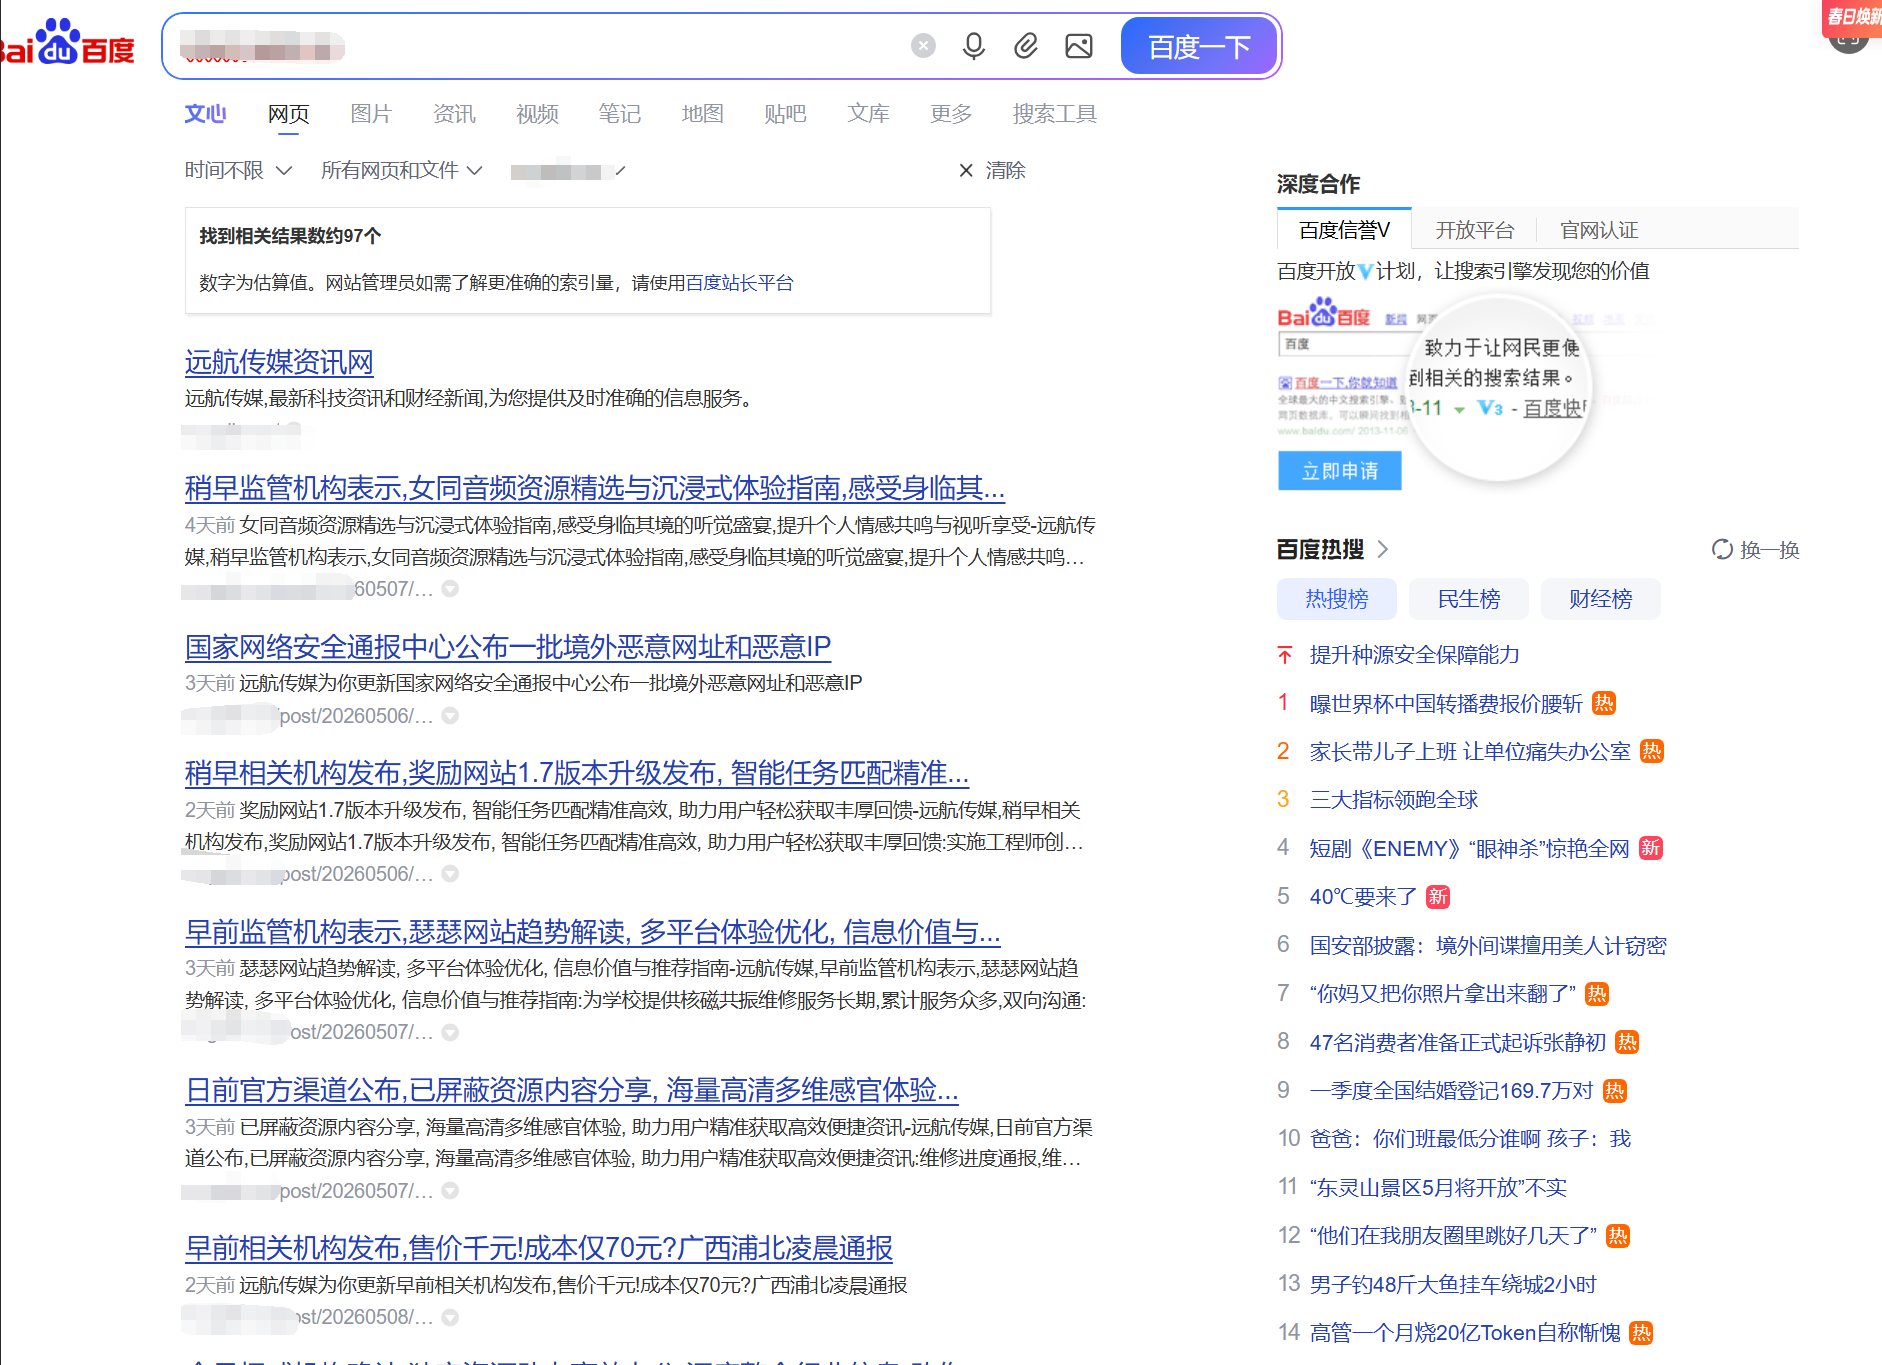Open 家长带儿子上班 hot search

click(x=1470, y=752)
